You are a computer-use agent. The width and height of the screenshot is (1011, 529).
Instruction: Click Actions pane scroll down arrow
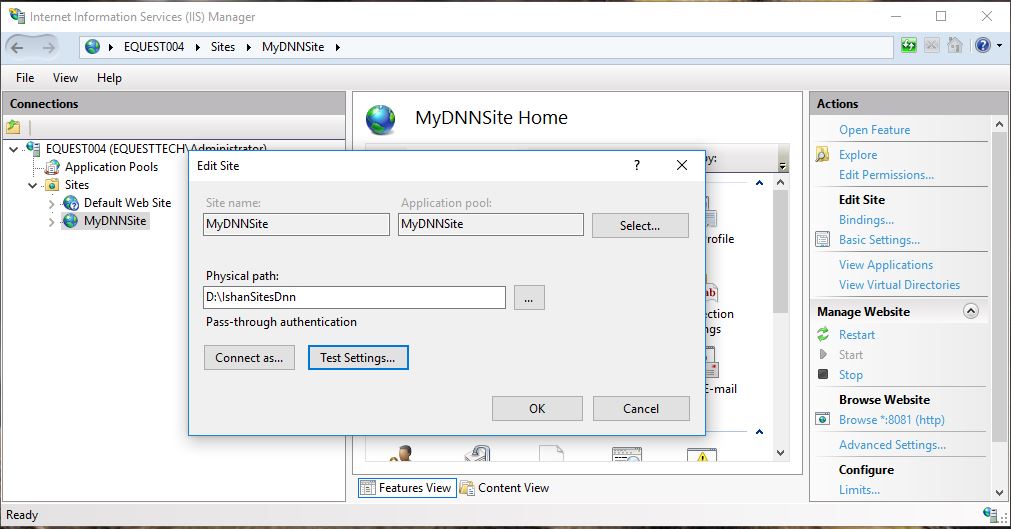999,492
